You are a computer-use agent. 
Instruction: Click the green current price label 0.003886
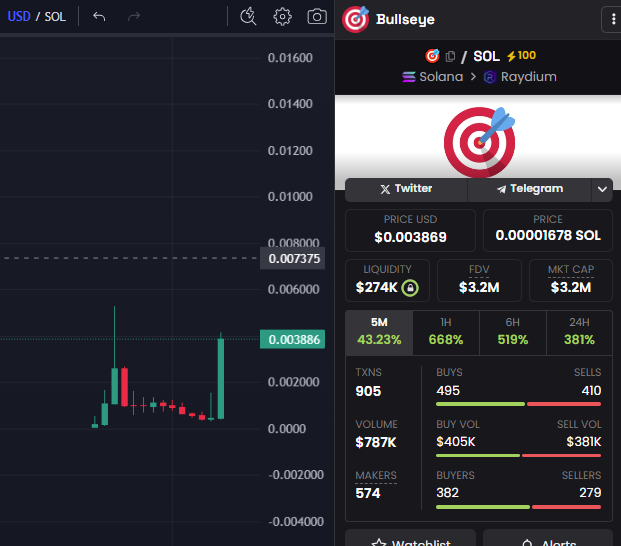[x=292, y=339]
